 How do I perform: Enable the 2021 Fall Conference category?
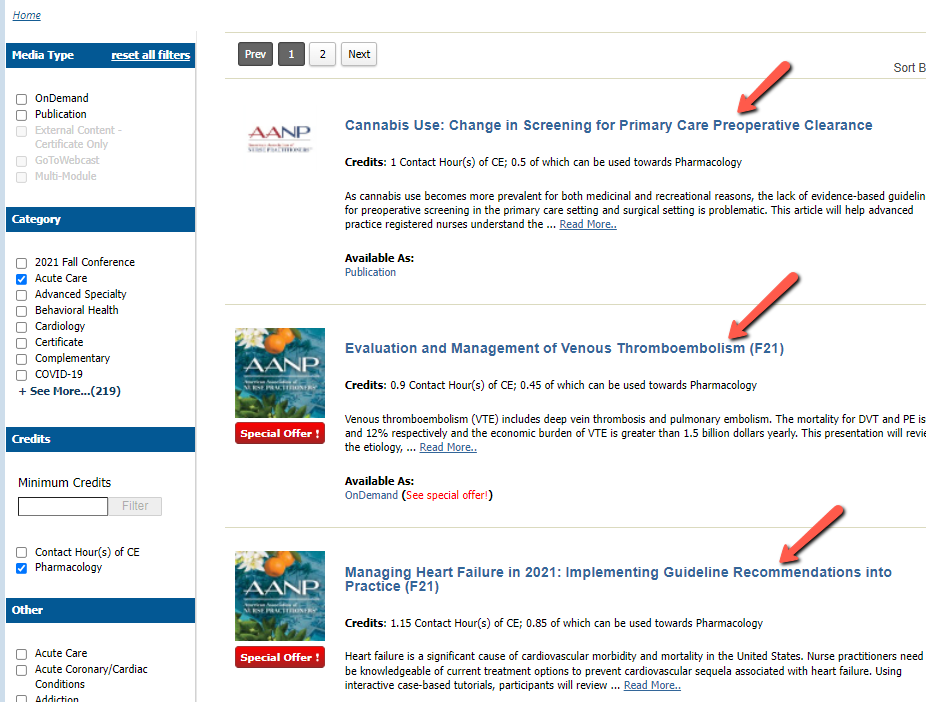pyautogui.click(x=21, y=263)
